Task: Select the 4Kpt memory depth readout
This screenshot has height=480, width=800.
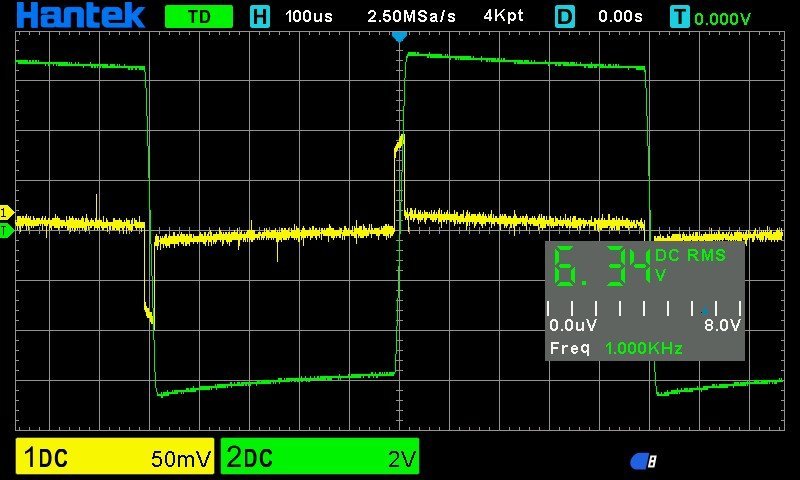Action: coord(503,17)
